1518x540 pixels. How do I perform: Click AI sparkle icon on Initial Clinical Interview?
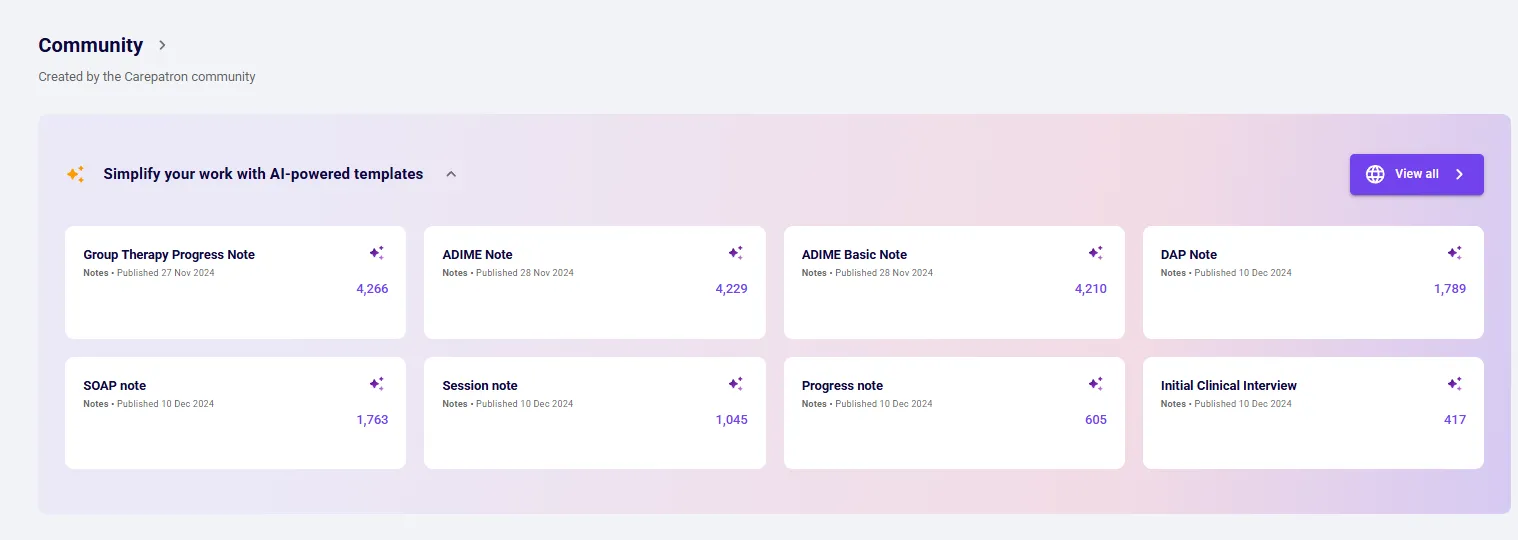1454,384
